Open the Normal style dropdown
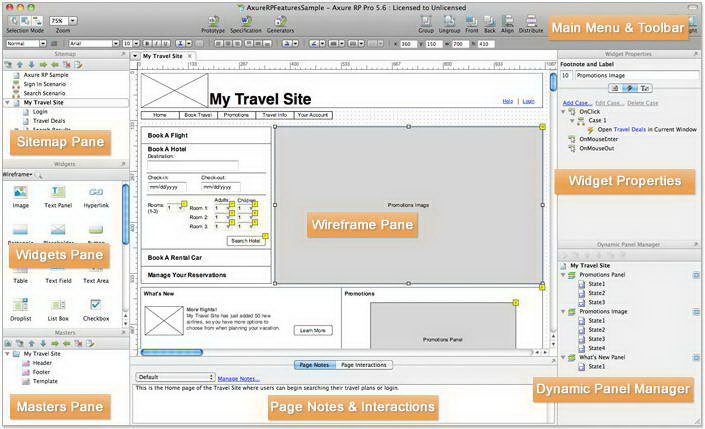Image resolution: width=705 pixels, height=429 pixels. tap(43, 44)
